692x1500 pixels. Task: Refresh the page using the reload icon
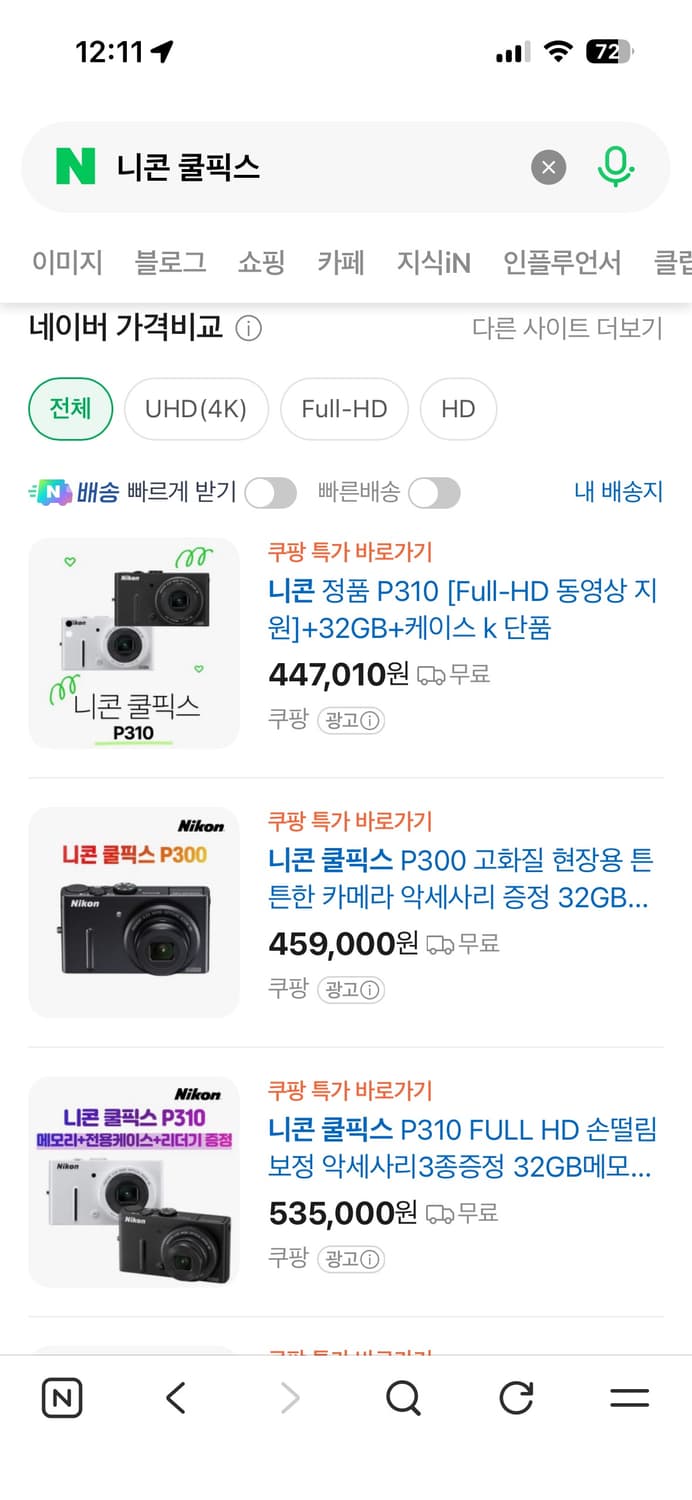[515, 1397]
